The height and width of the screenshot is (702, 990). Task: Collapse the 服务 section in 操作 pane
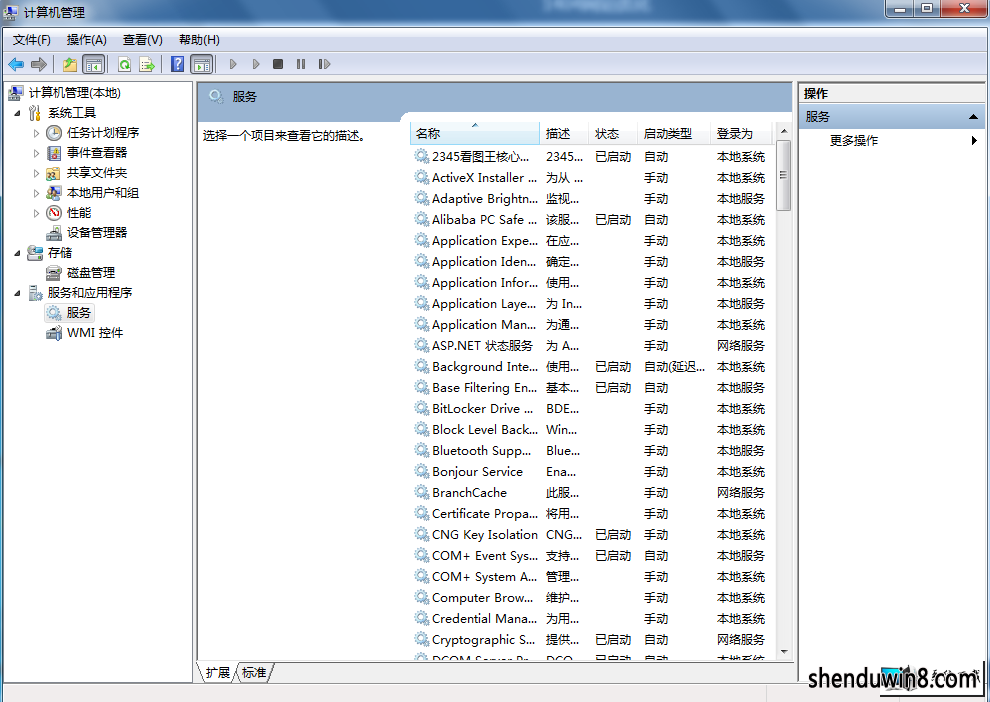pyautogui.click(x=973, y=117)
